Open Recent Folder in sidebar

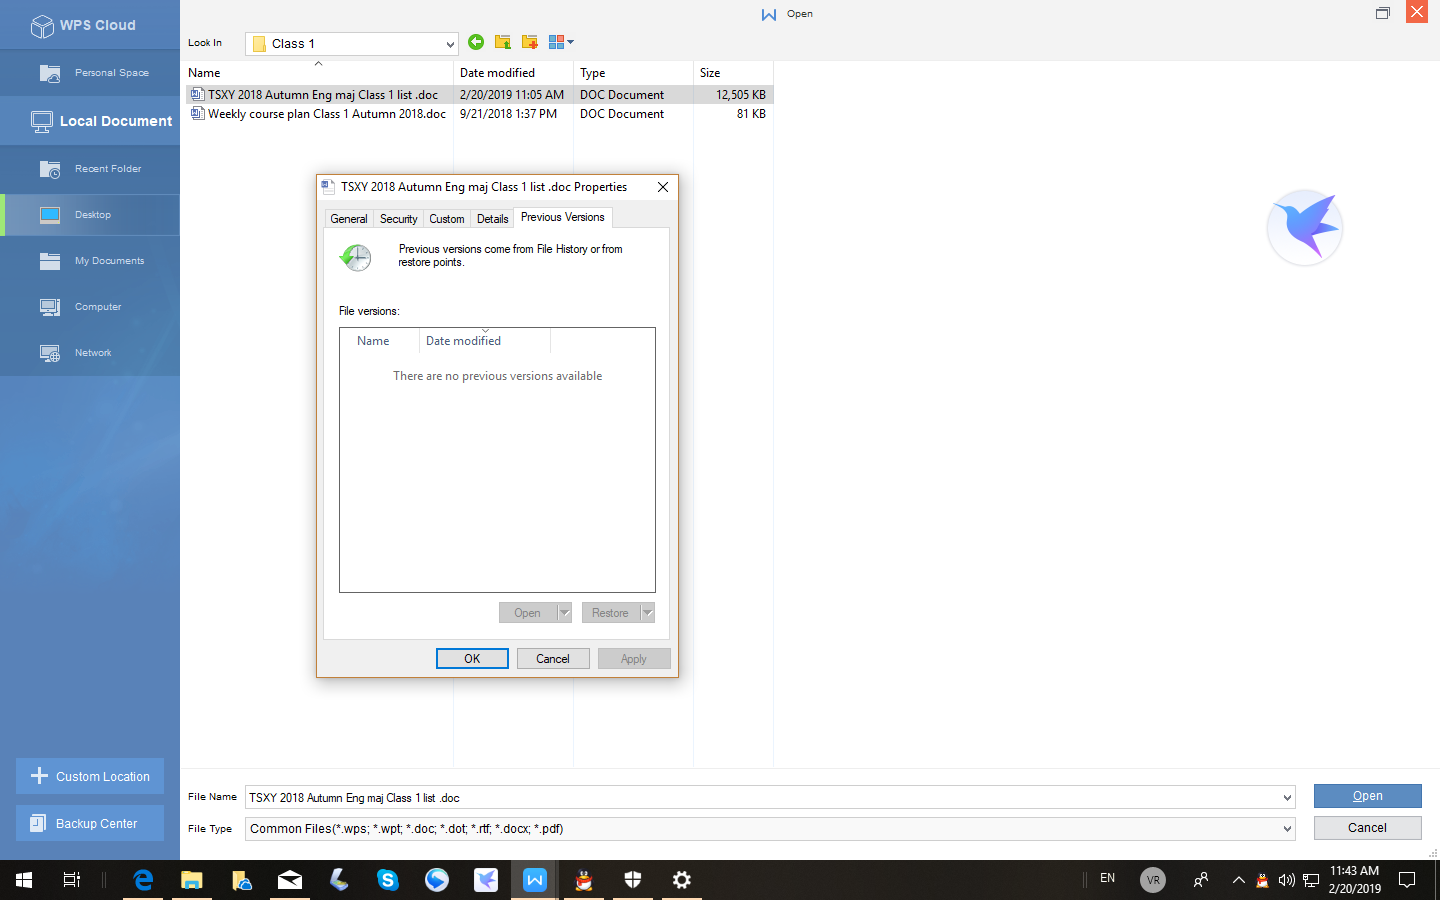pyautogui.click(x=90, y=169)
